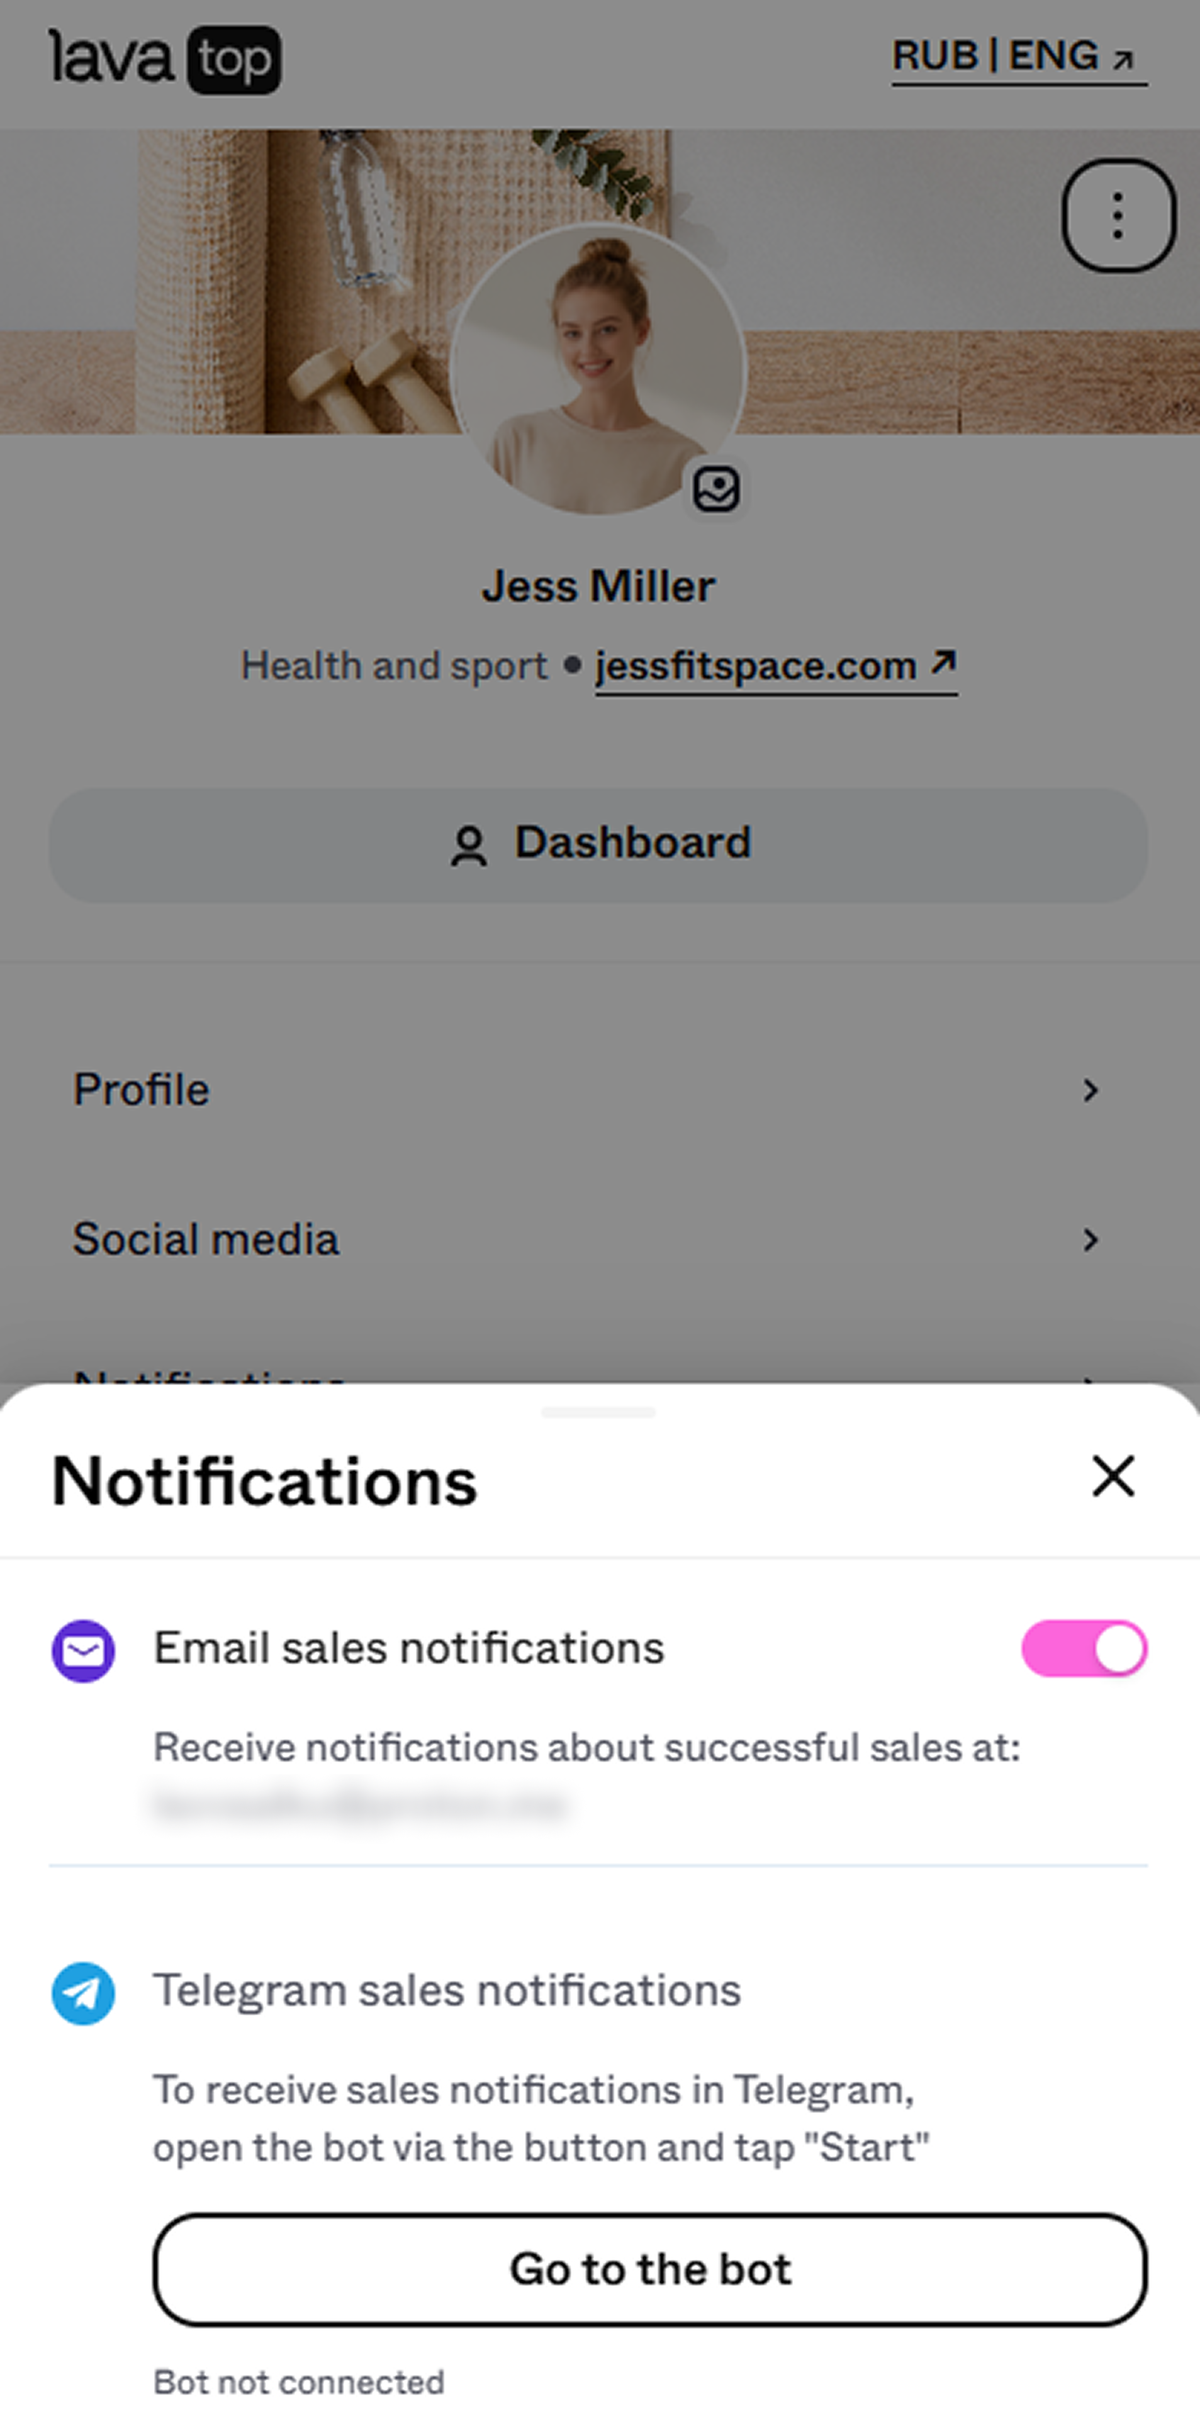The height and width of the screenshot is (2431, 1200).
Task: Click the Go to the bot button
Action: [650, 2269]
